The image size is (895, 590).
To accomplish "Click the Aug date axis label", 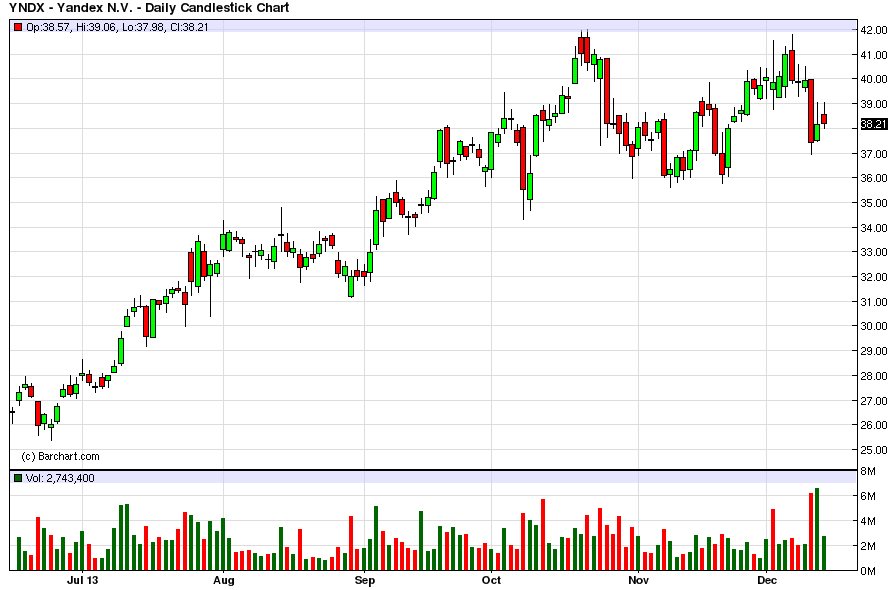I will (223, 580).
